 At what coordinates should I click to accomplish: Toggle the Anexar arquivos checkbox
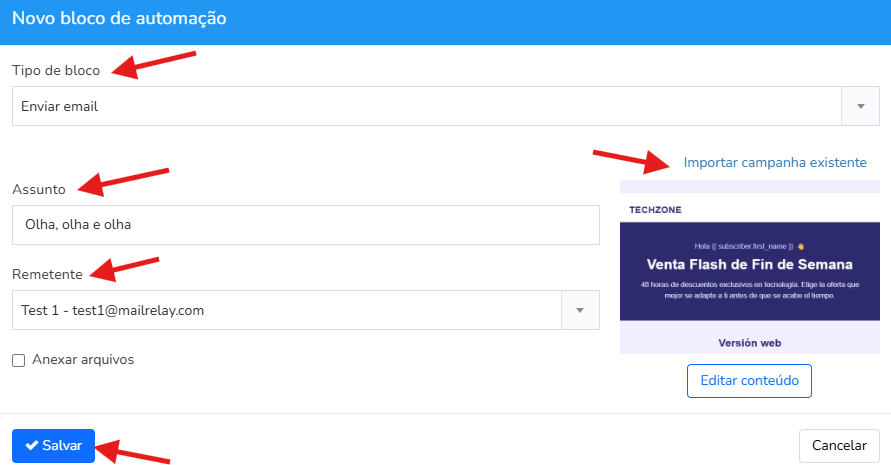coord(19,360)
